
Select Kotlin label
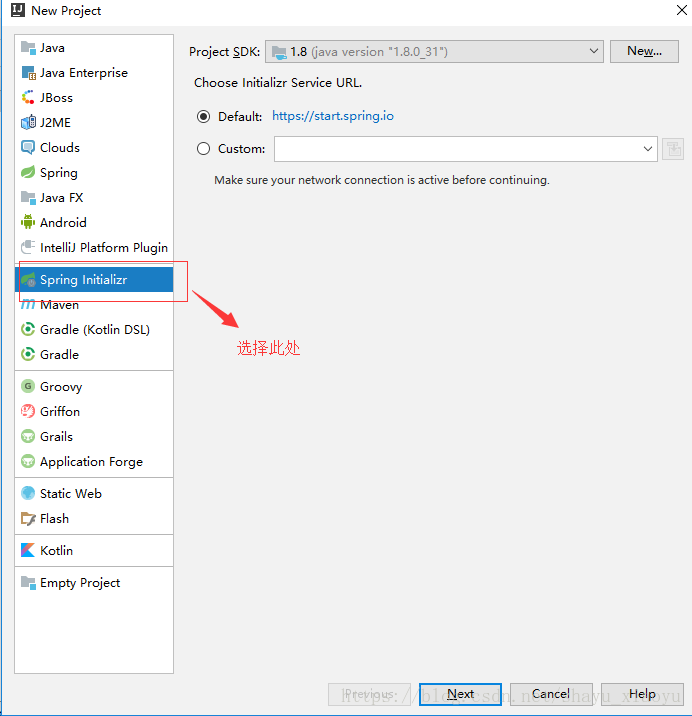point(56,551)
